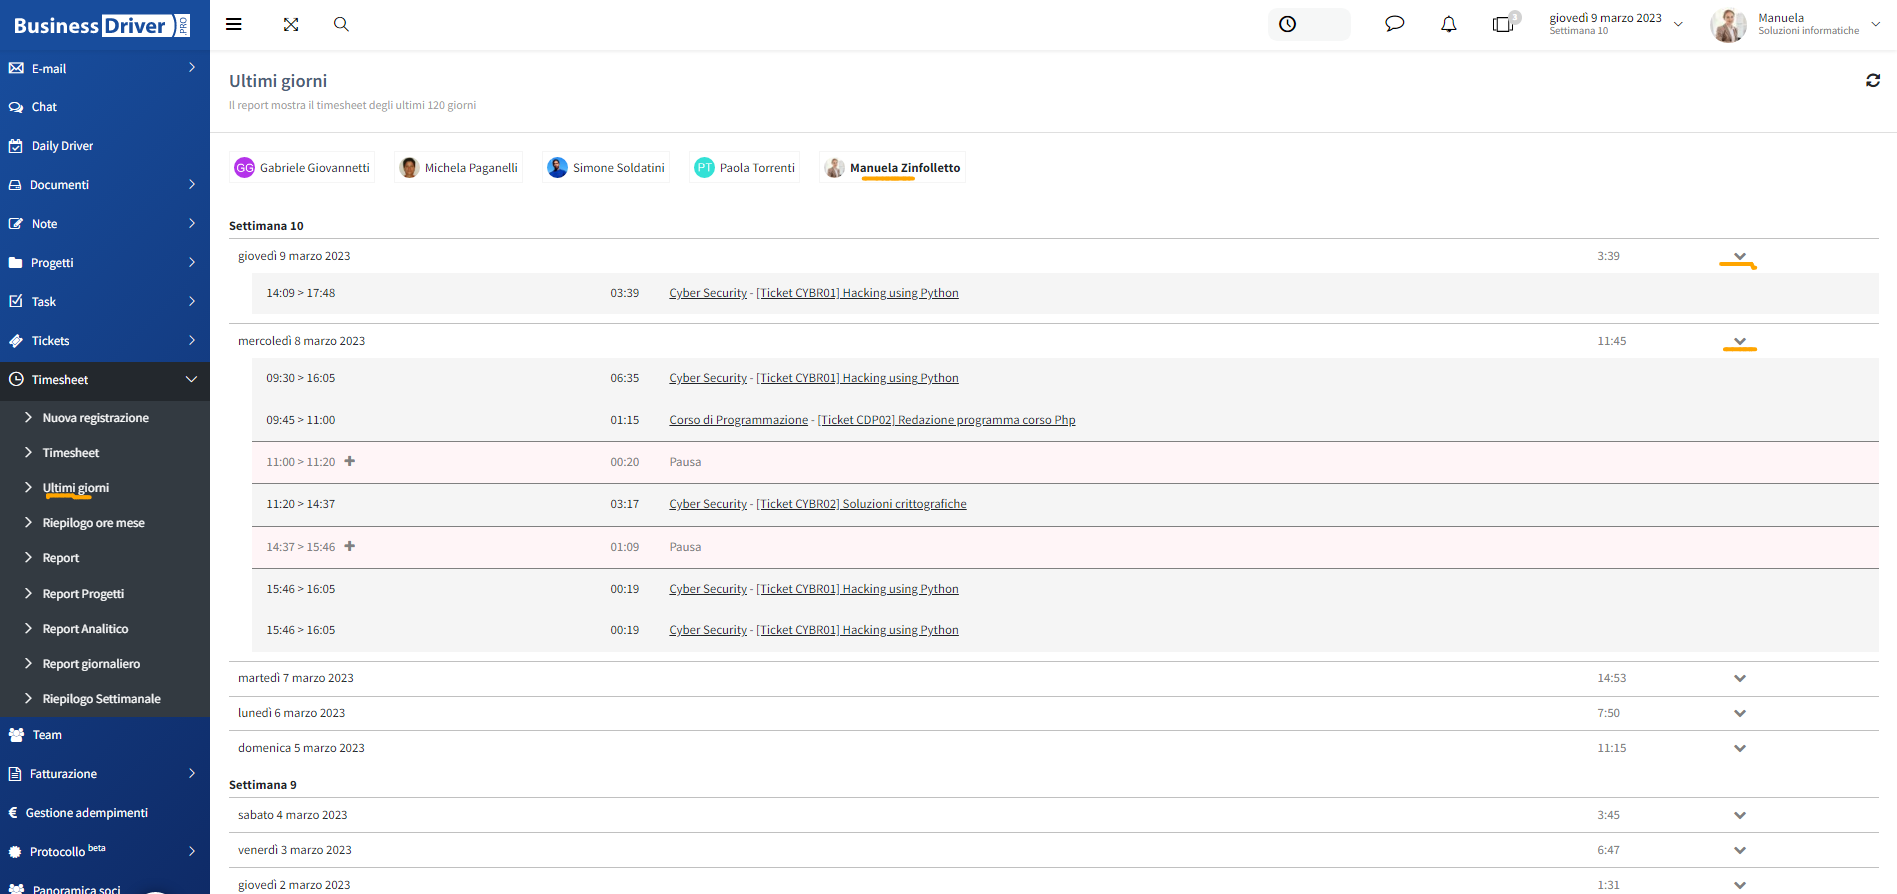
Task: Expand lunedì 6 marzo 2023 row chevron
Action: click(x=1740, y=713)
